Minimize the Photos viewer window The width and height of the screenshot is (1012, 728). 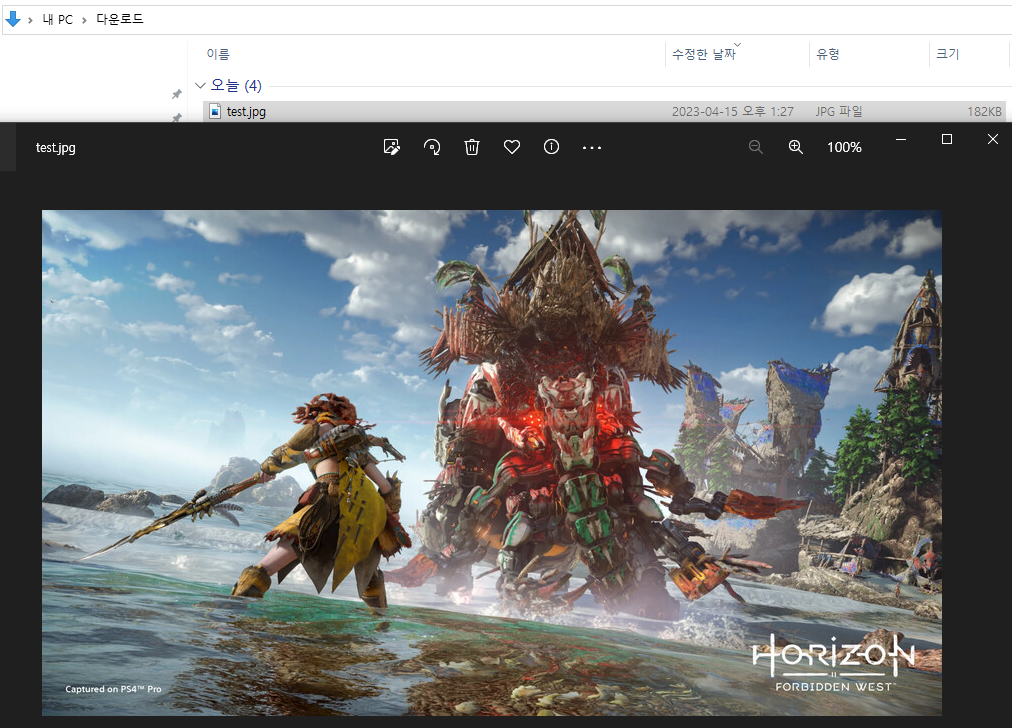[901, 139]
